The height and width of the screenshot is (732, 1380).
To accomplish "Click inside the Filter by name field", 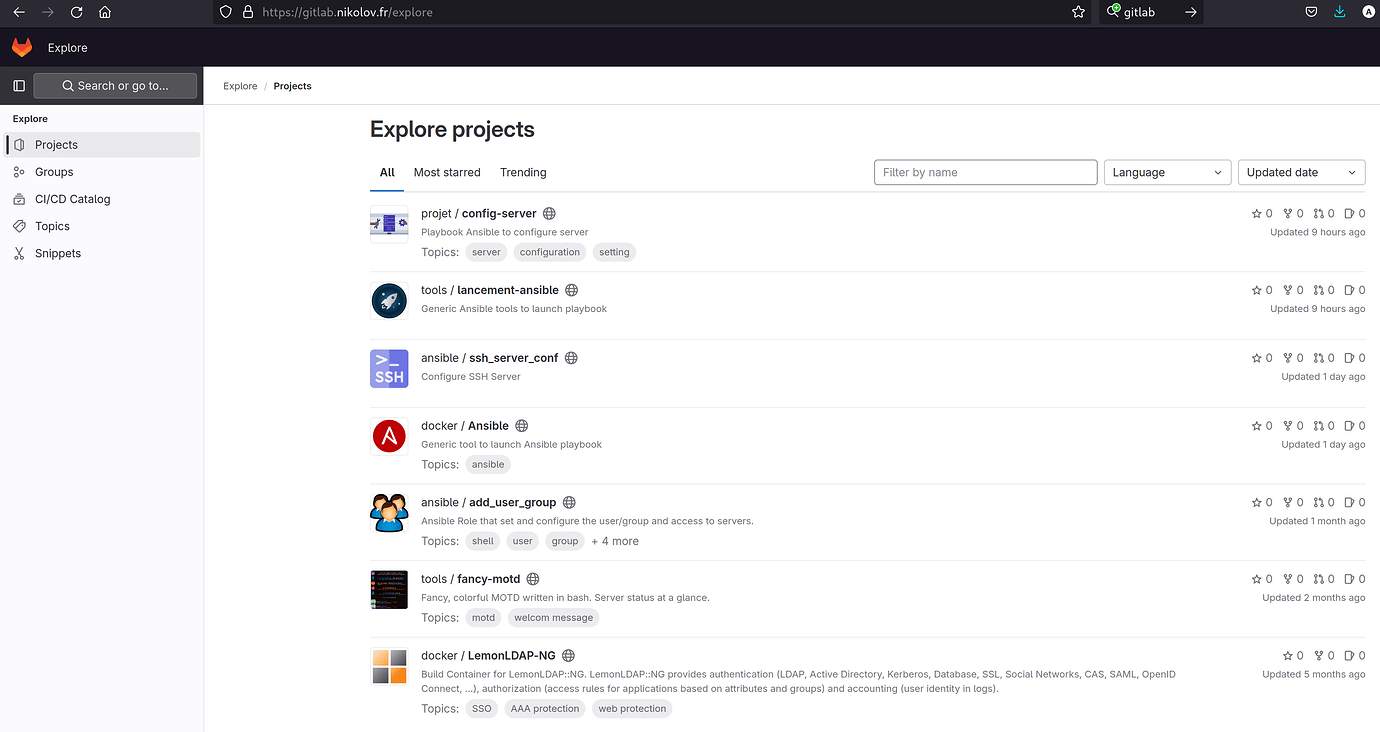I will (x=985, y=172).
